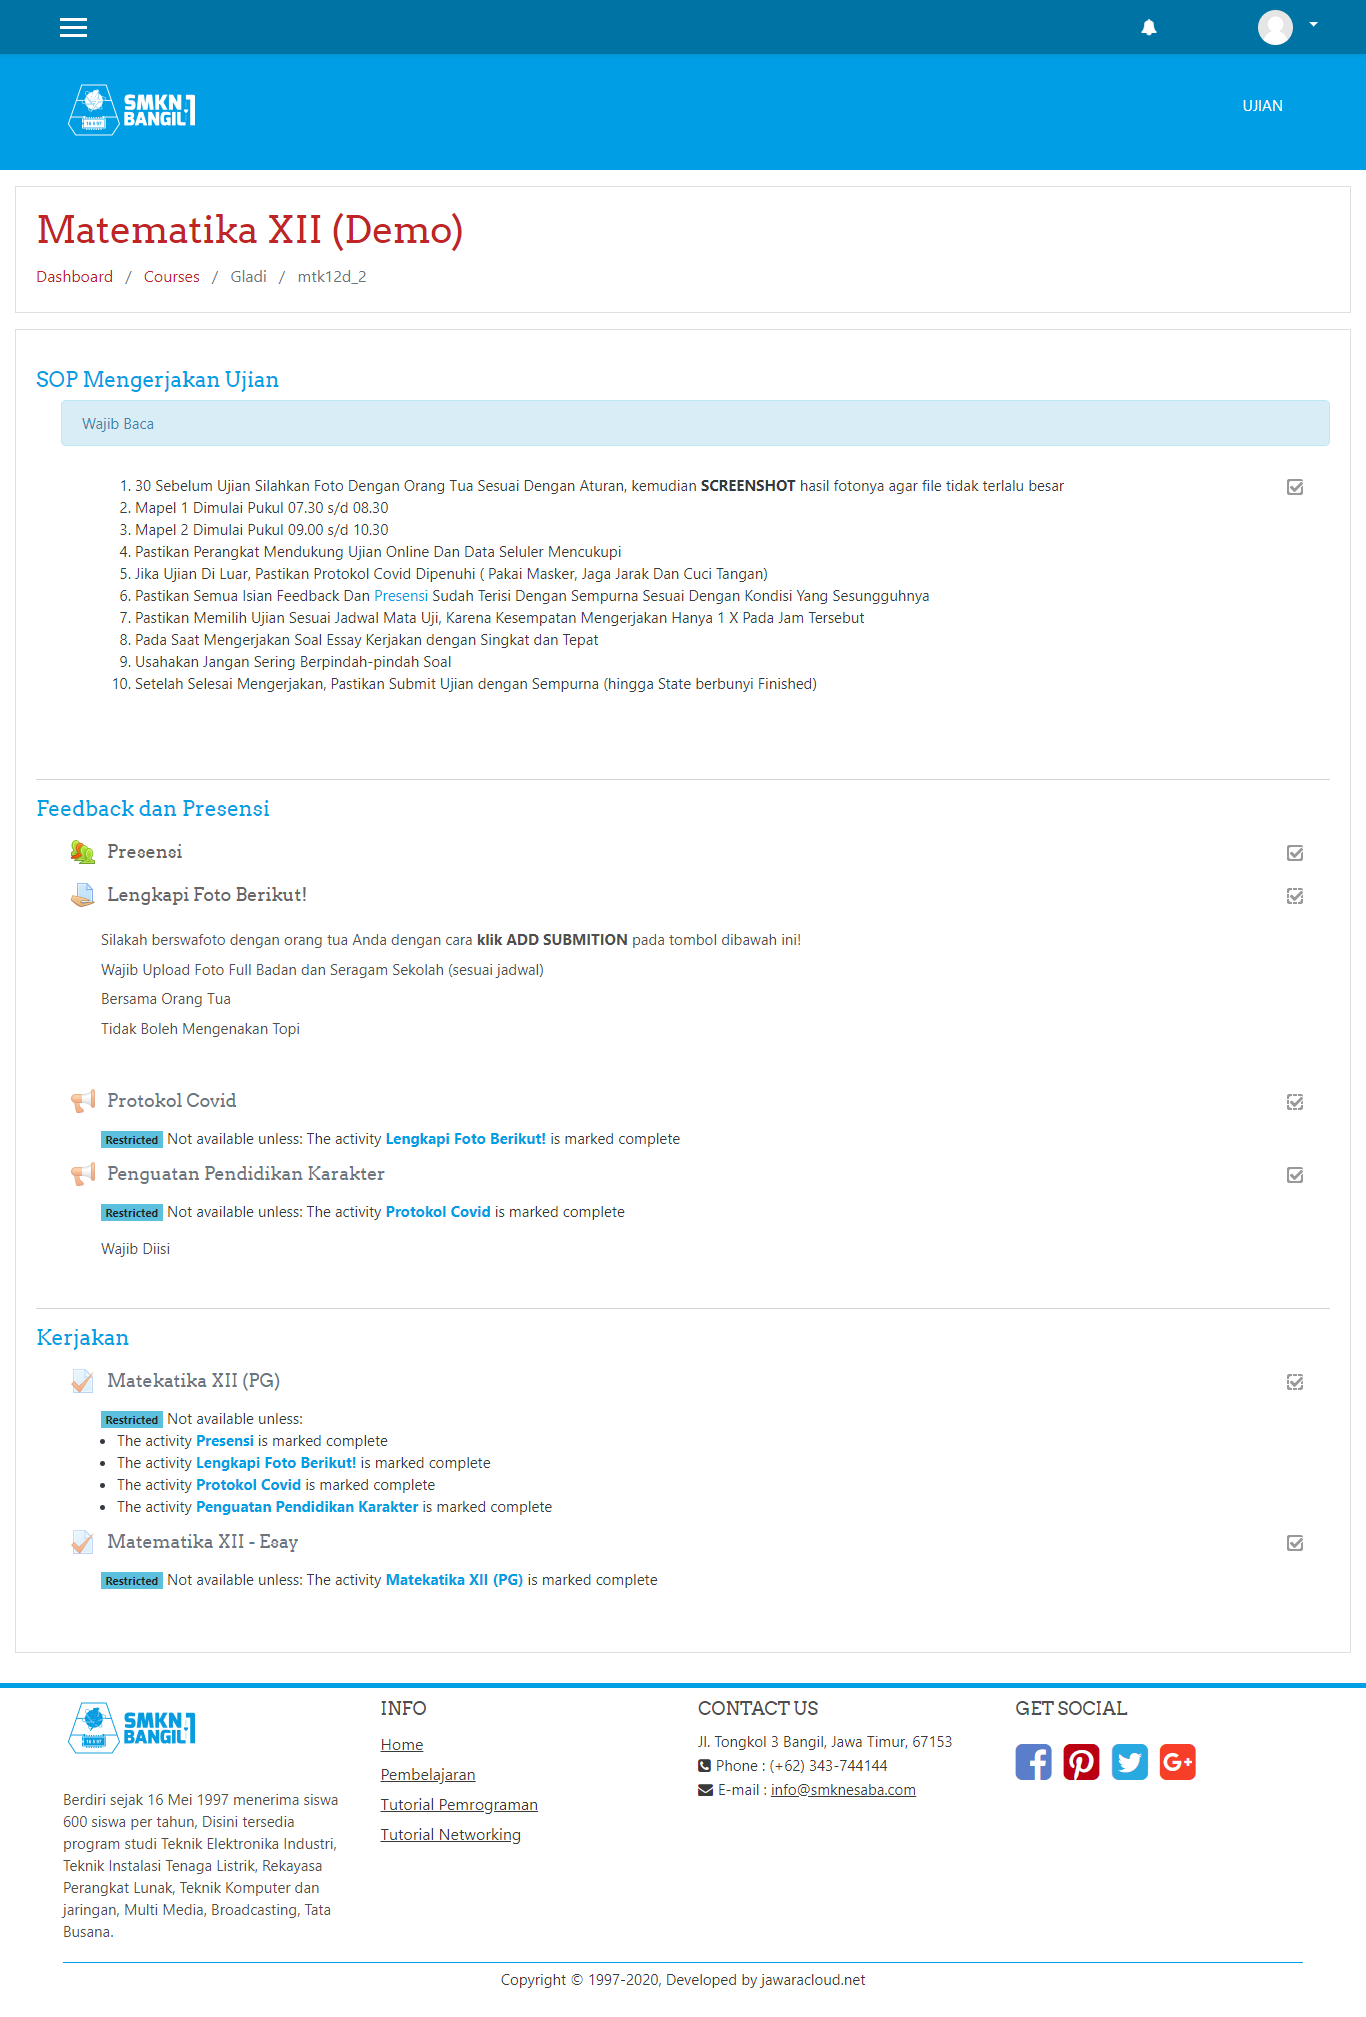The width and height of the screenshot is (1366, 2017).
Task: Toggle completion checkbox for Matematika XII - Esay
Action: click(1295, 1543)
